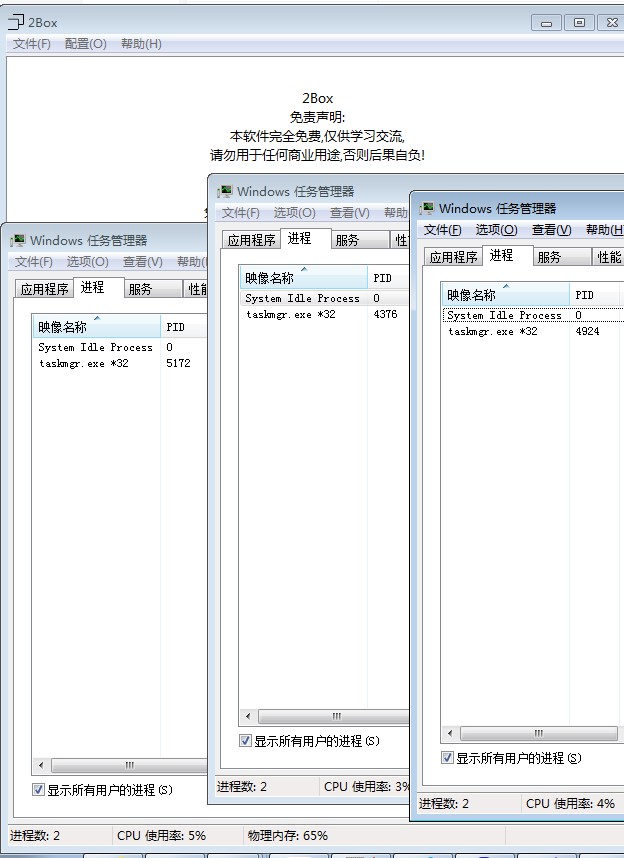Open 帮助(H) in Task Manager with PID 4924
The image size is (624, 858).
(604, 230)
